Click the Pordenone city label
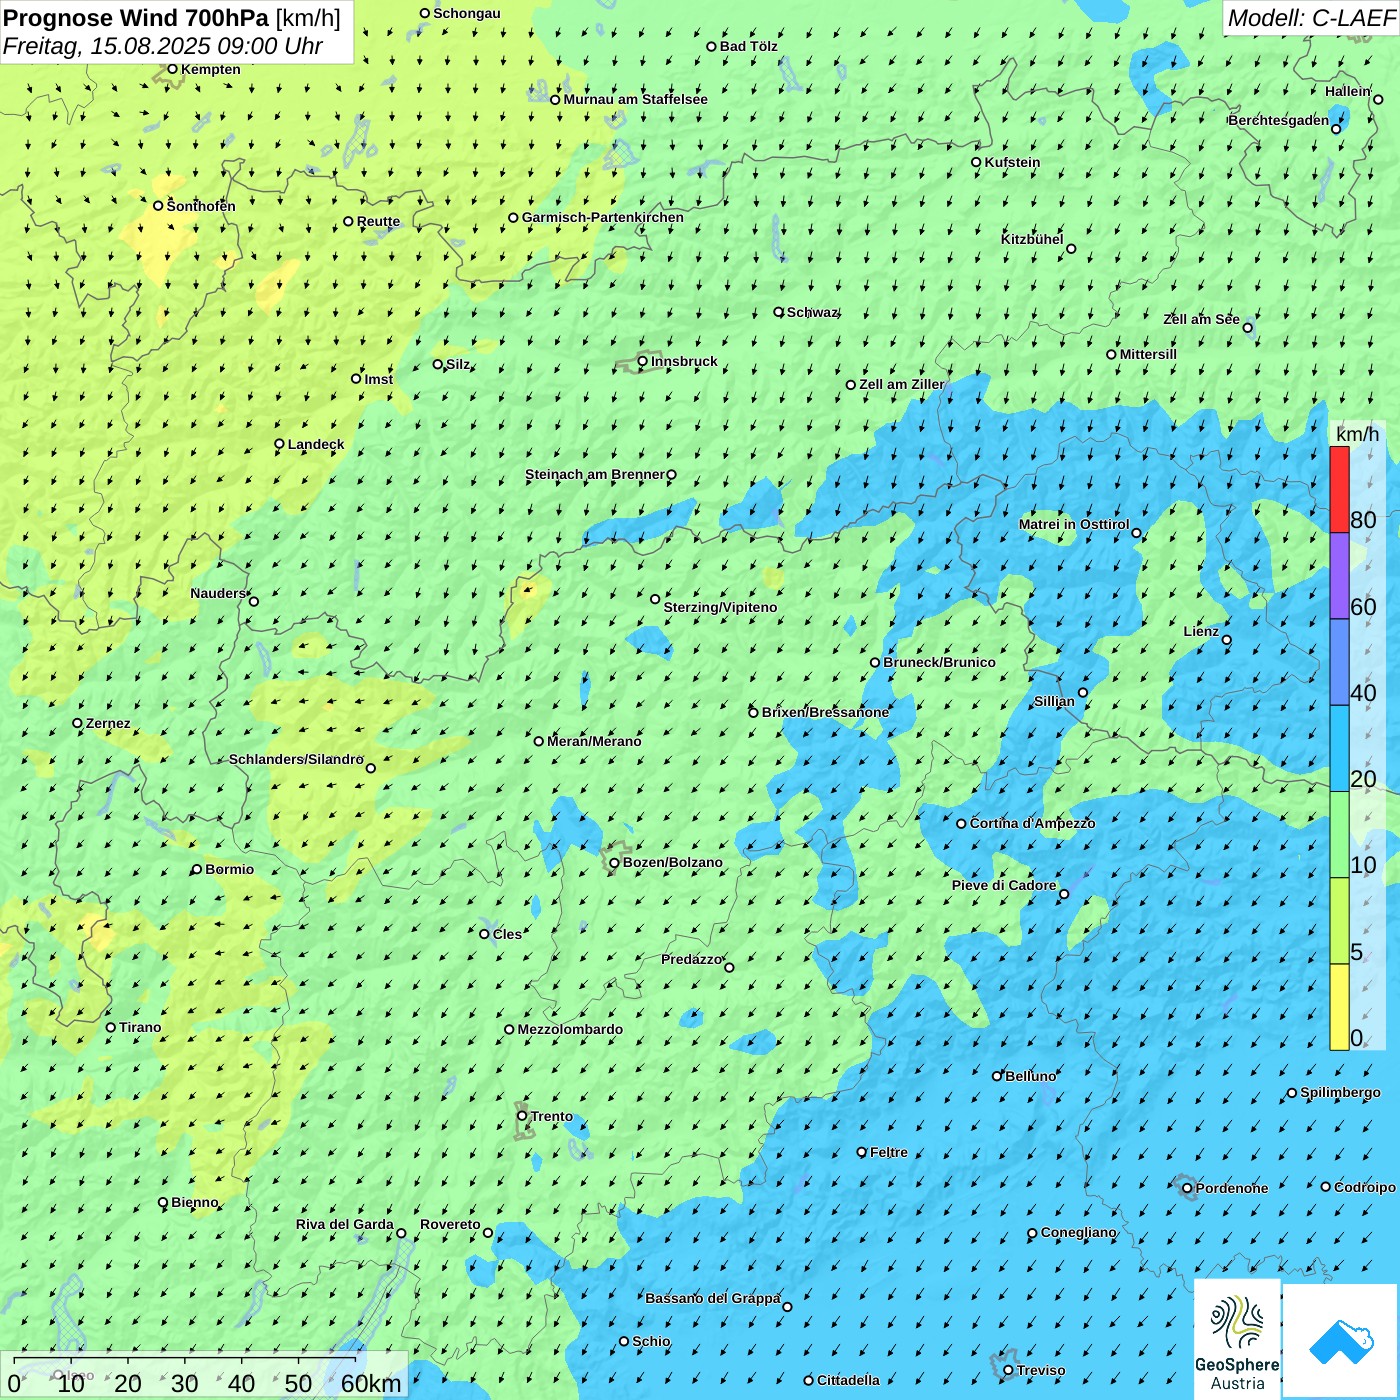 pyautogui.click(x=1232, y=1188)
